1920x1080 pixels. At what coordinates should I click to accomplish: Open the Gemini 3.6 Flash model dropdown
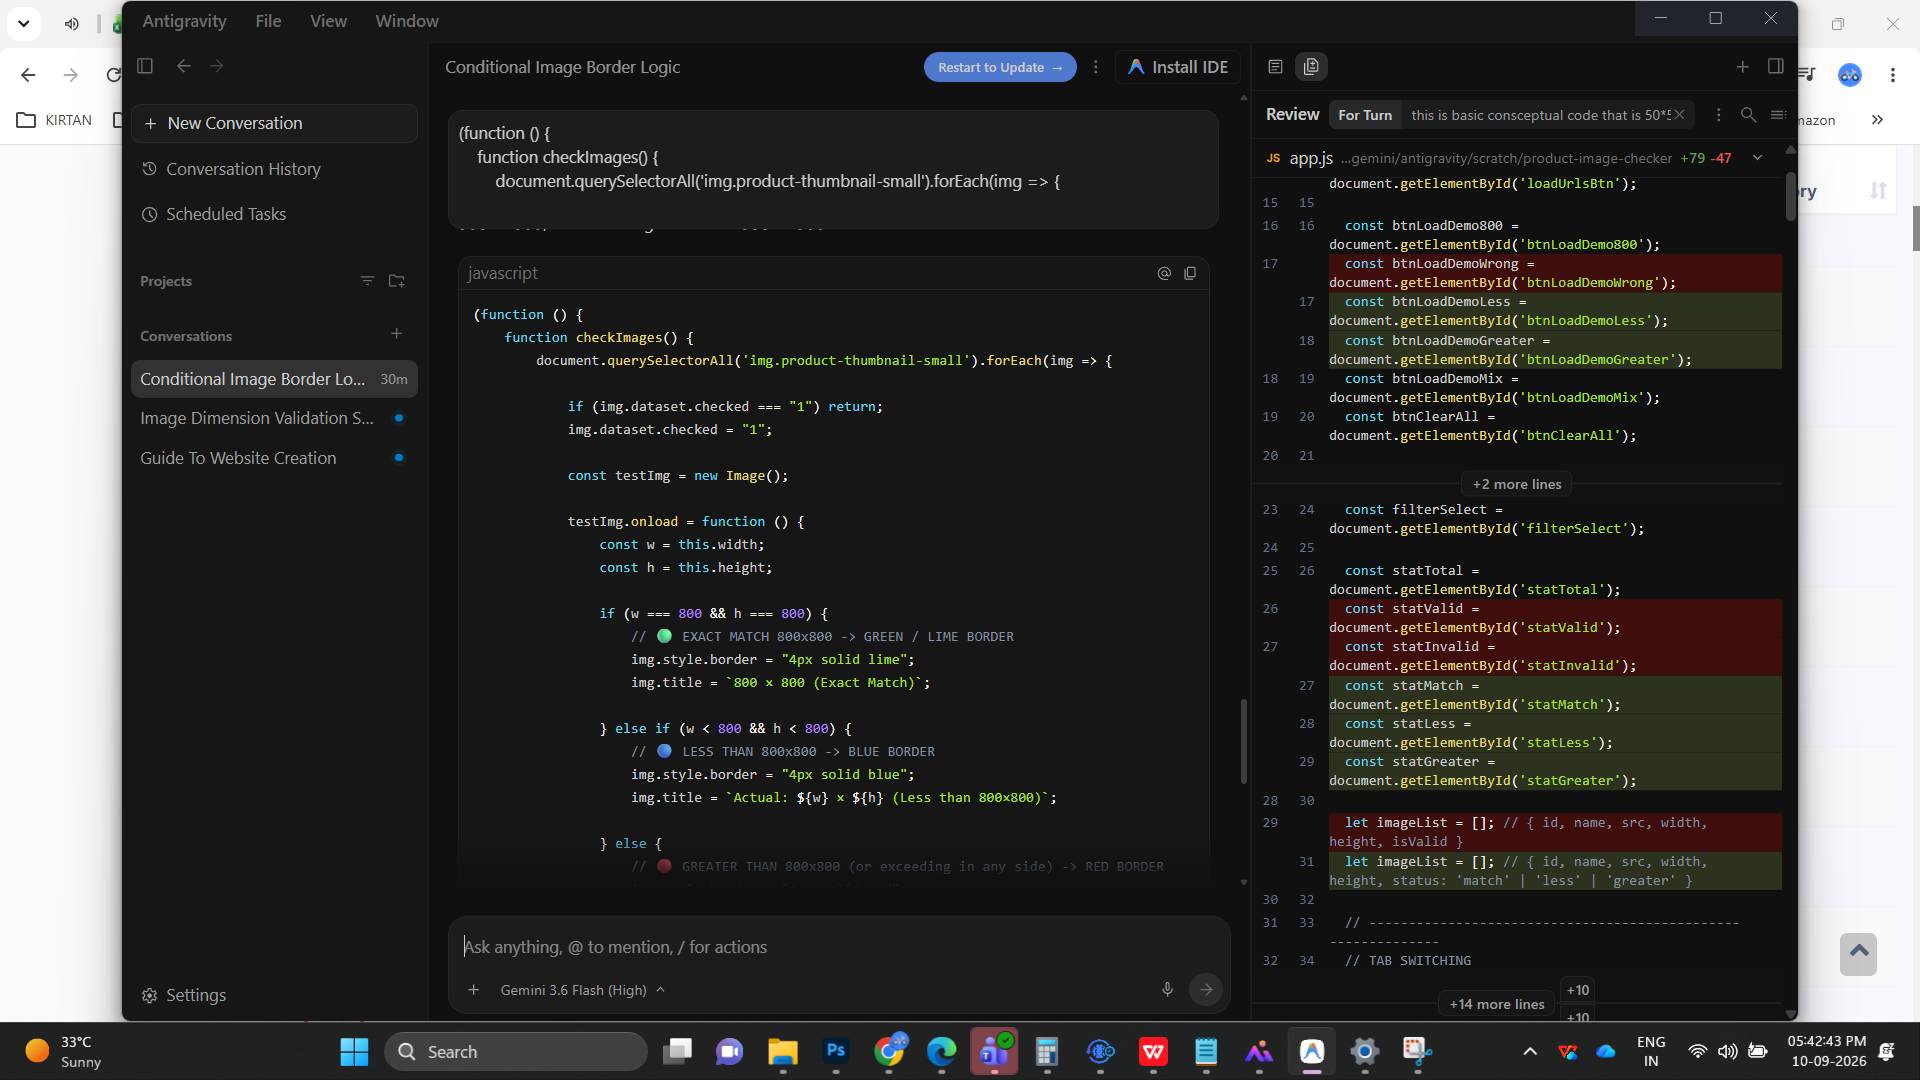point(582,990)
